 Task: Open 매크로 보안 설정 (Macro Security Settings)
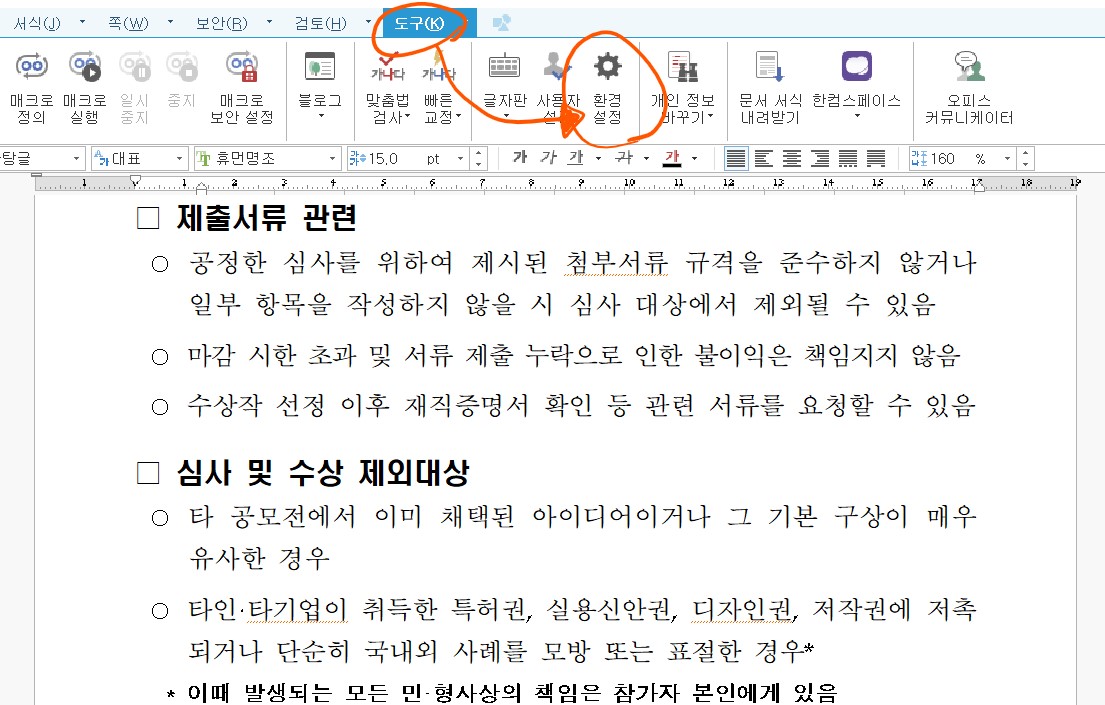click(x=242, y=85)
